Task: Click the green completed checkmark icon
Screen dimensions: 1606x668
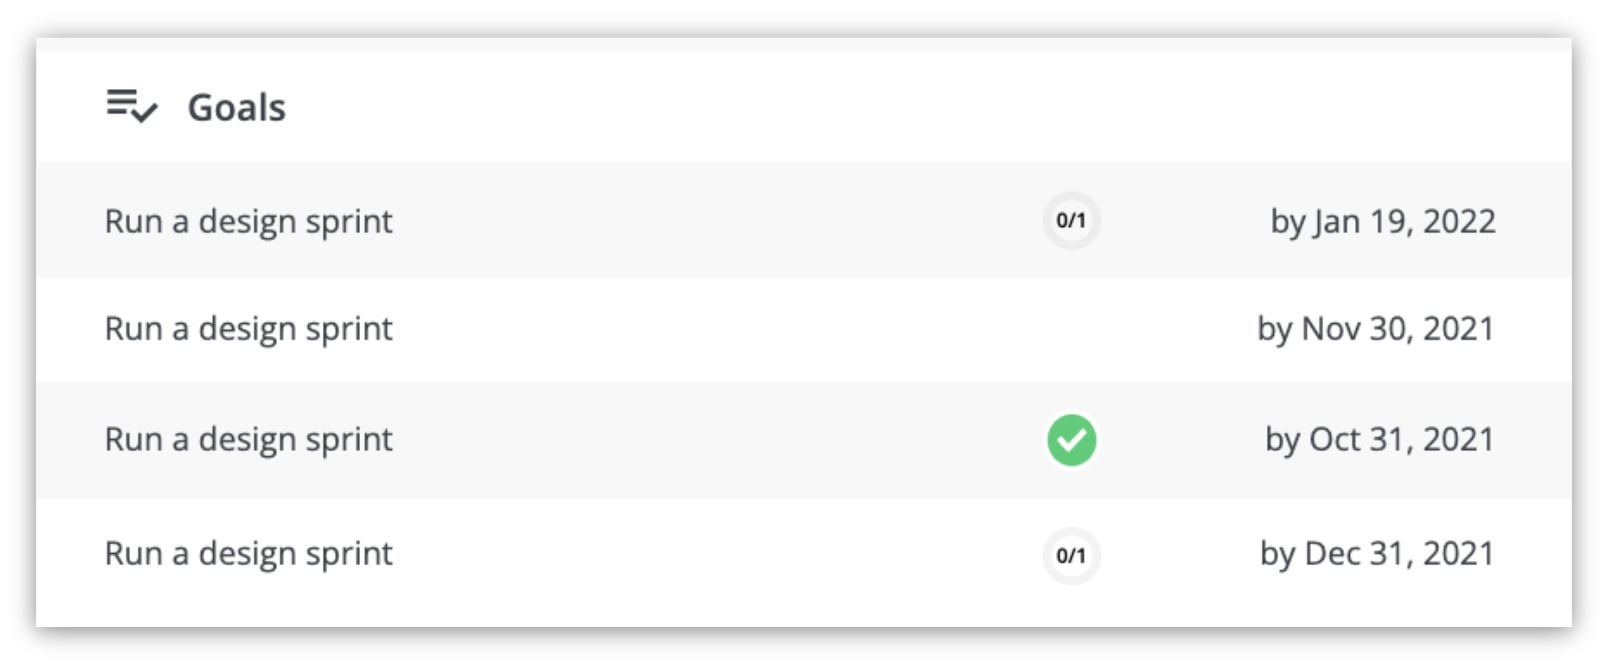Action: pos(1071,440)
